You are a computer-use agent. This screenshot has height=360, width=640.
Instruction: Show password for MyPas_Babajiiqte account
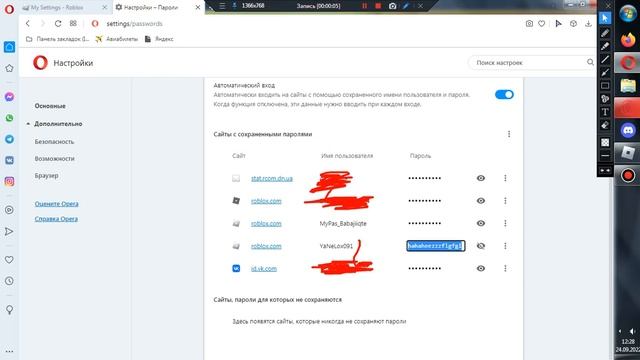[x=481, y=223]
